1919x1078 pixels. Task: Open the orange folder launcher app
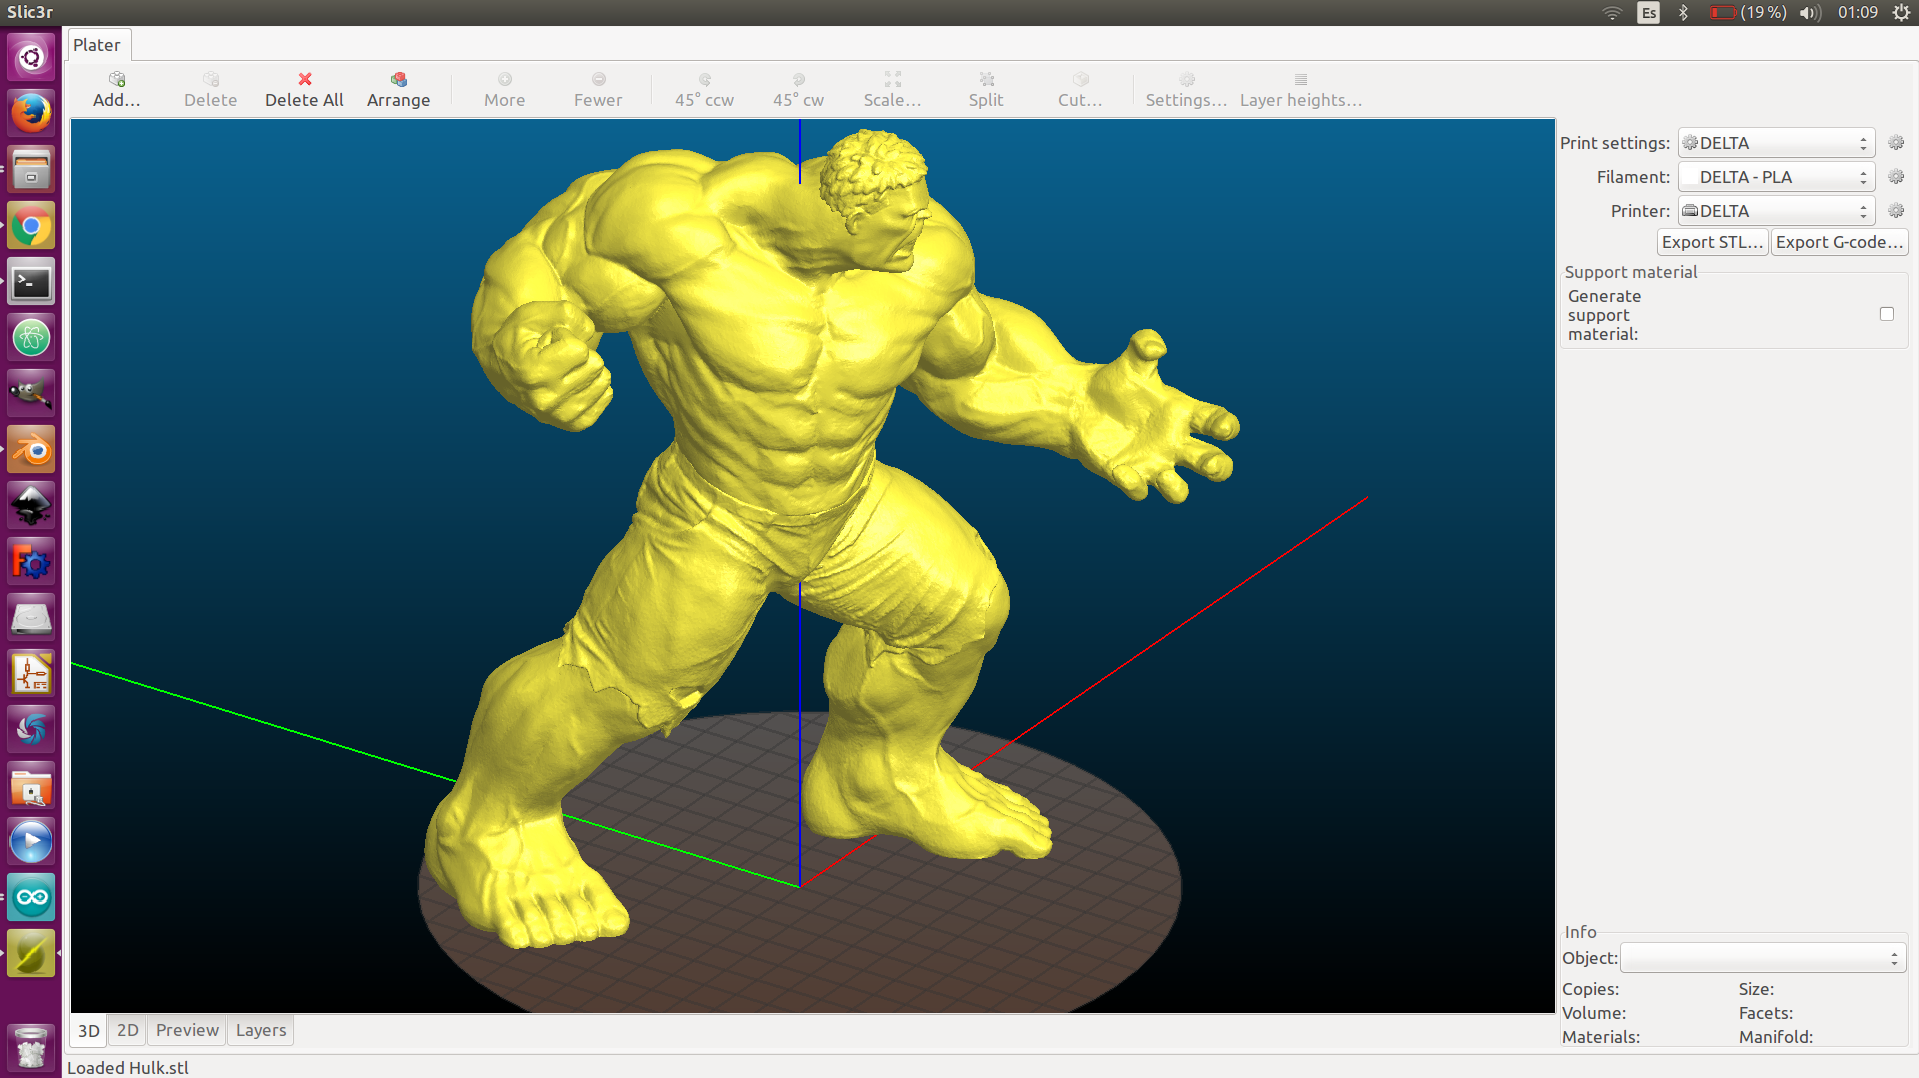click(x=31, y=787)
